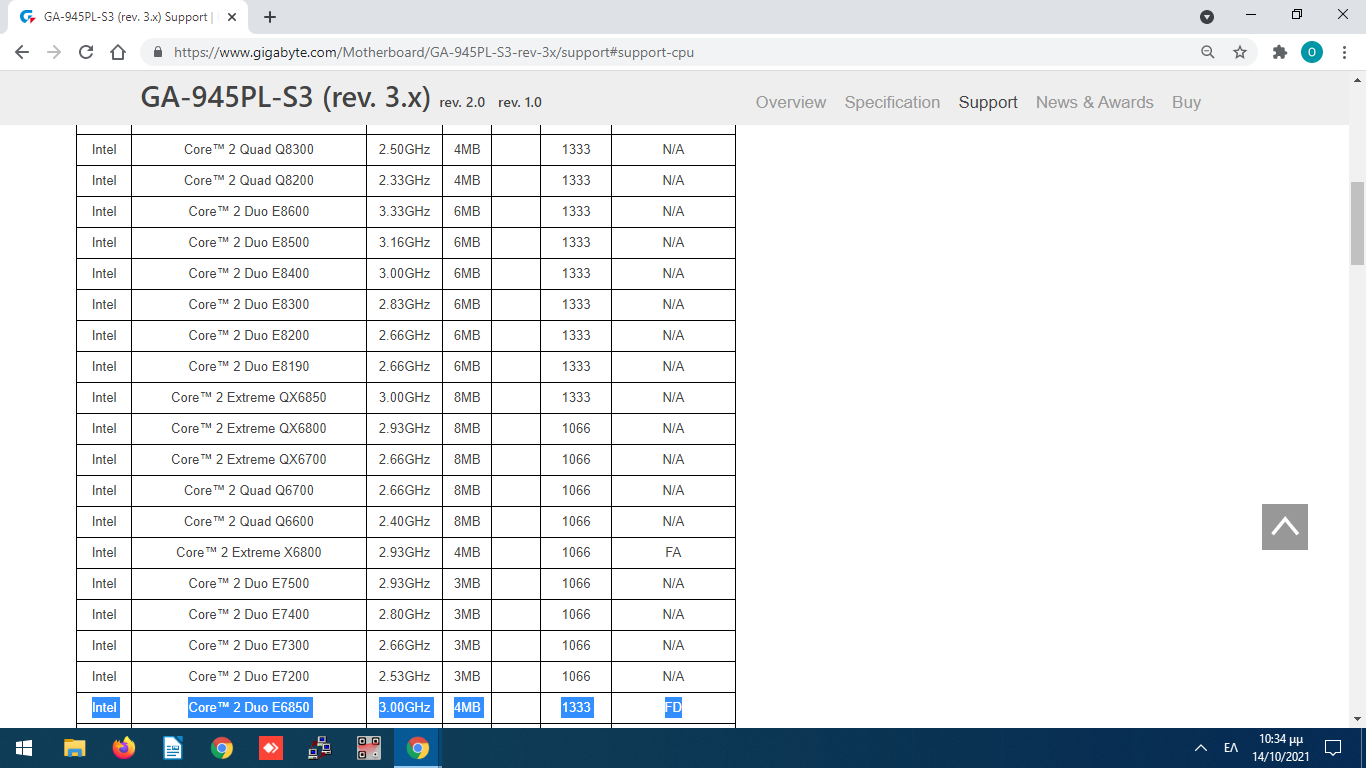Open LibreOffice Writer from taskbar

pos(173,748)
